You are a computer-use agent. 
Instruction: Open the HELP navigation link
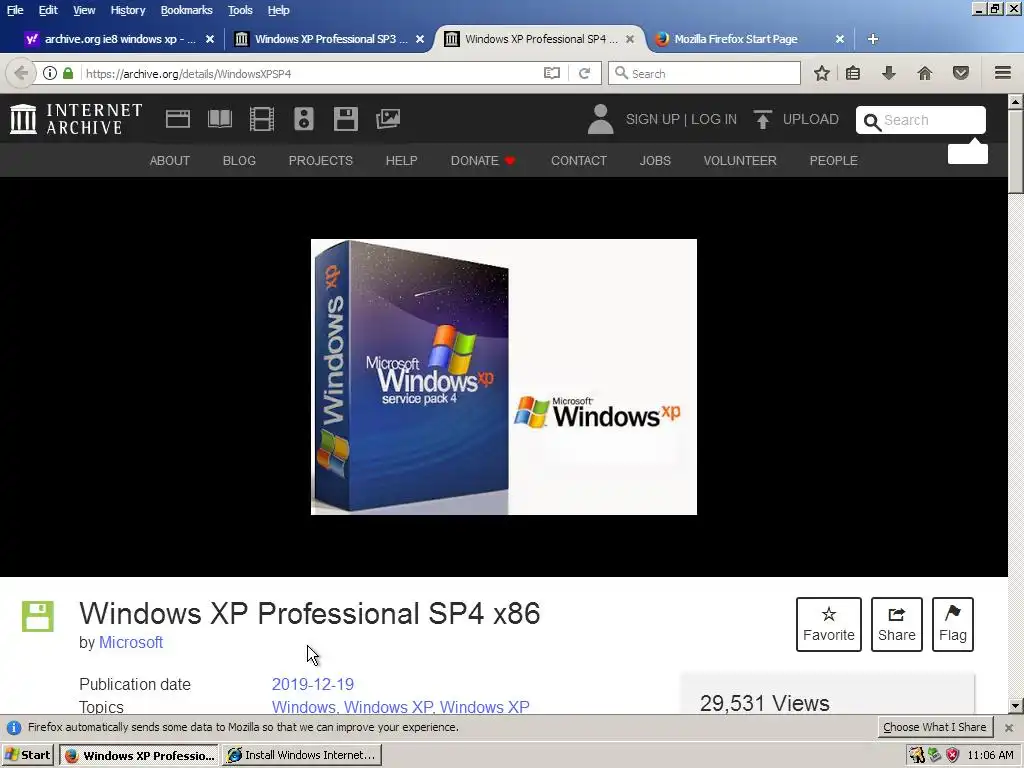tap(401, 161)
